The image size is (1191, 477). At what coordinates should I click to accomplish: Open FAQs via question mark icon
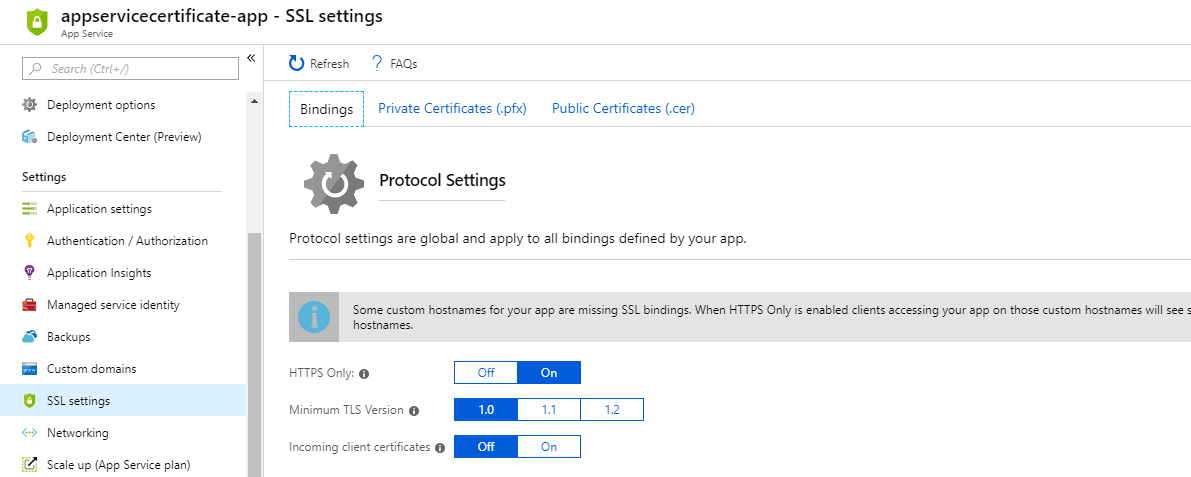pyautogui.click(x=377, y=64)
